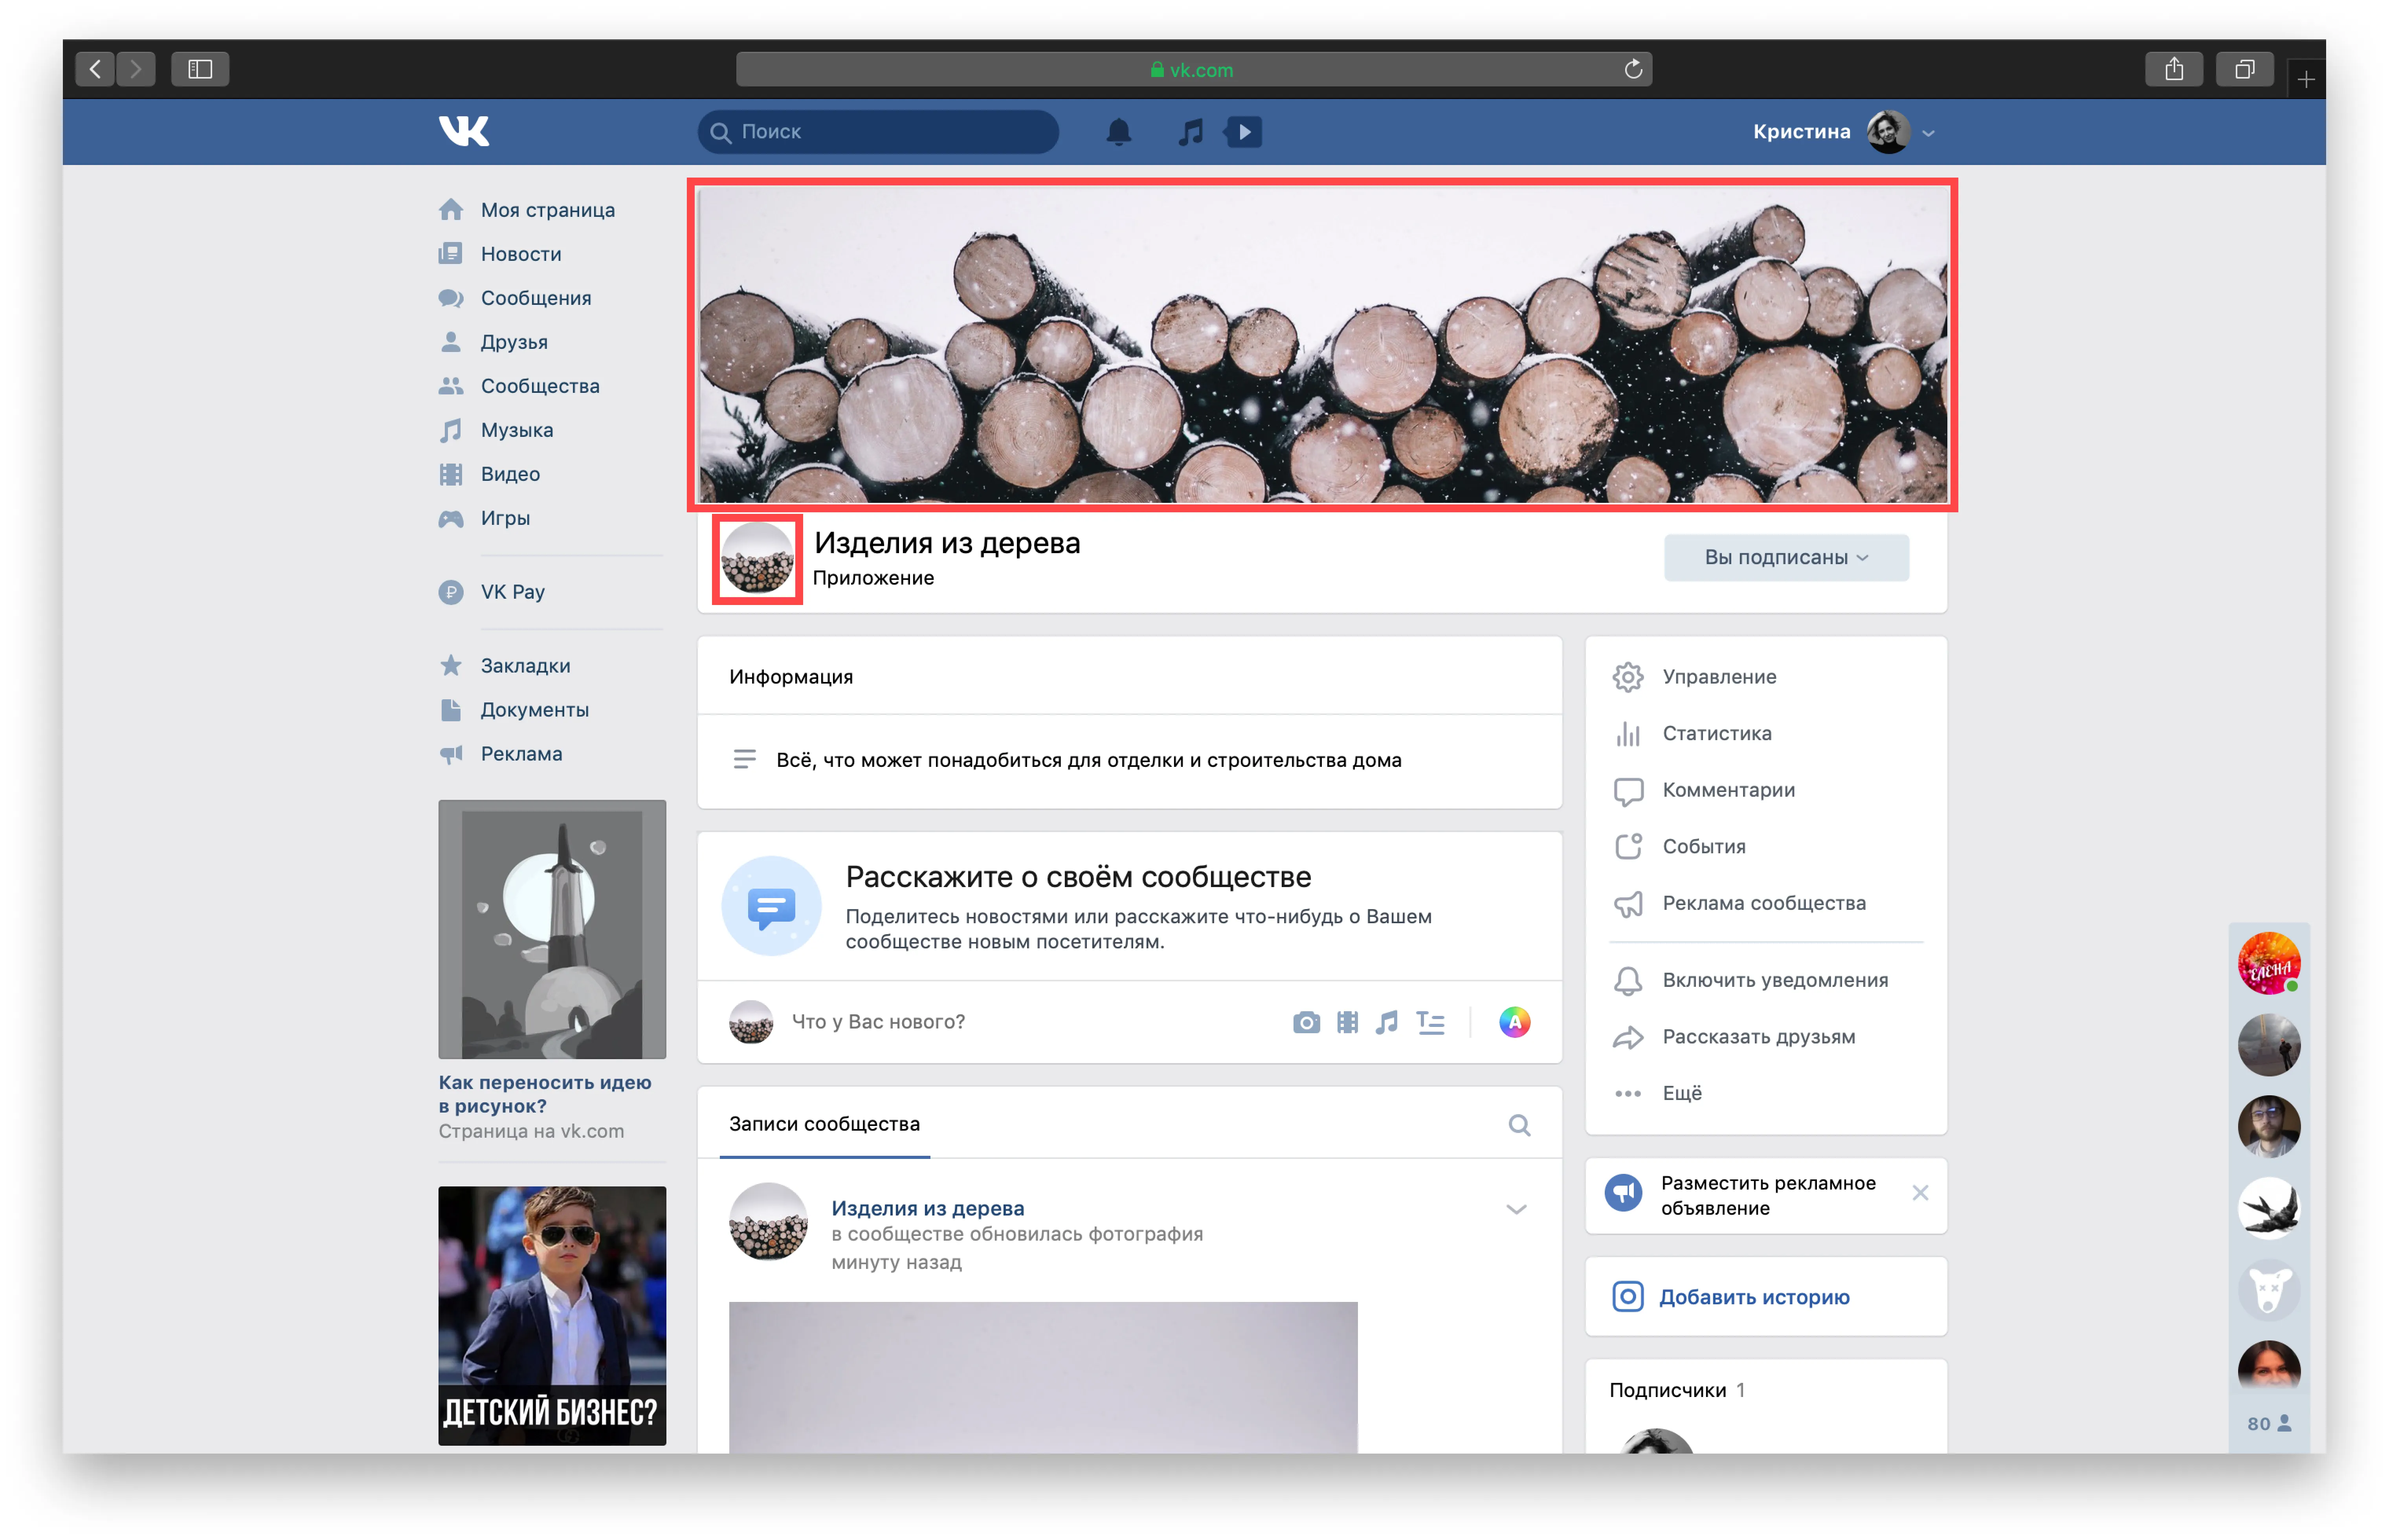Open a new tab with plus button

2306,79
